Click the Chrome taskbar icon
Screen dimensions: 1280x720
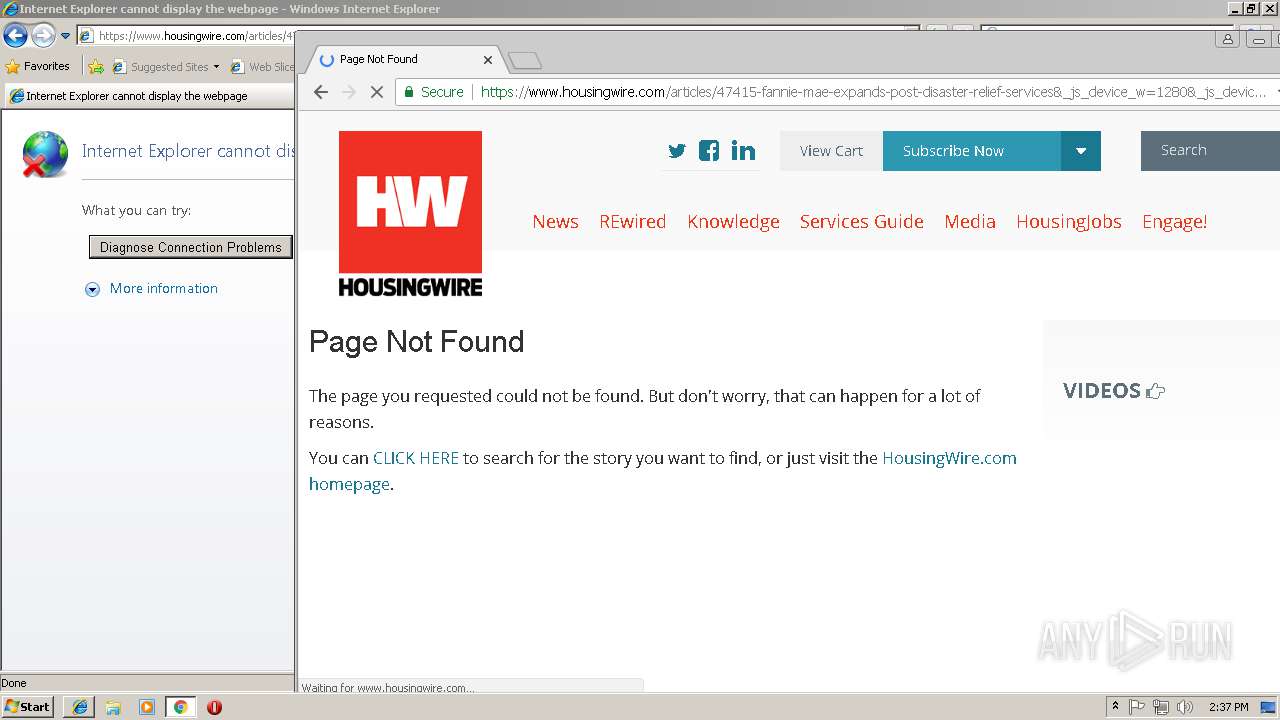(180, 707)
